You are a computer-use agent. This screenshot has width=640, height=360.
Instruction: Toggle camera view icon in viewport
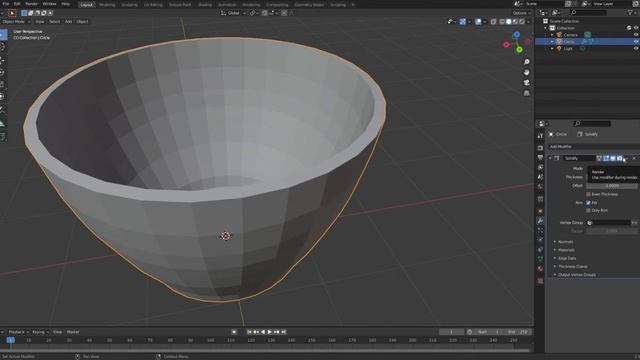point(527,82)
